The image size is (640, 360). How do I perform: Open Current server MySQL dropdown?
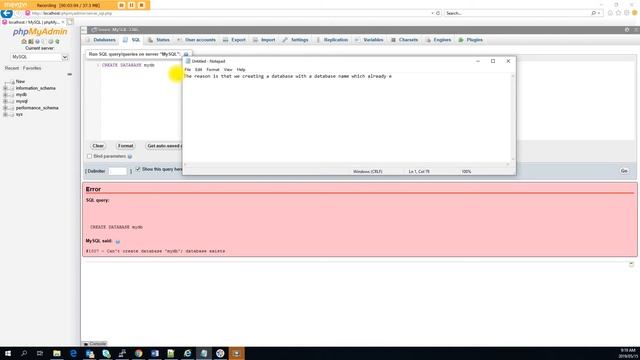(39, 57)
